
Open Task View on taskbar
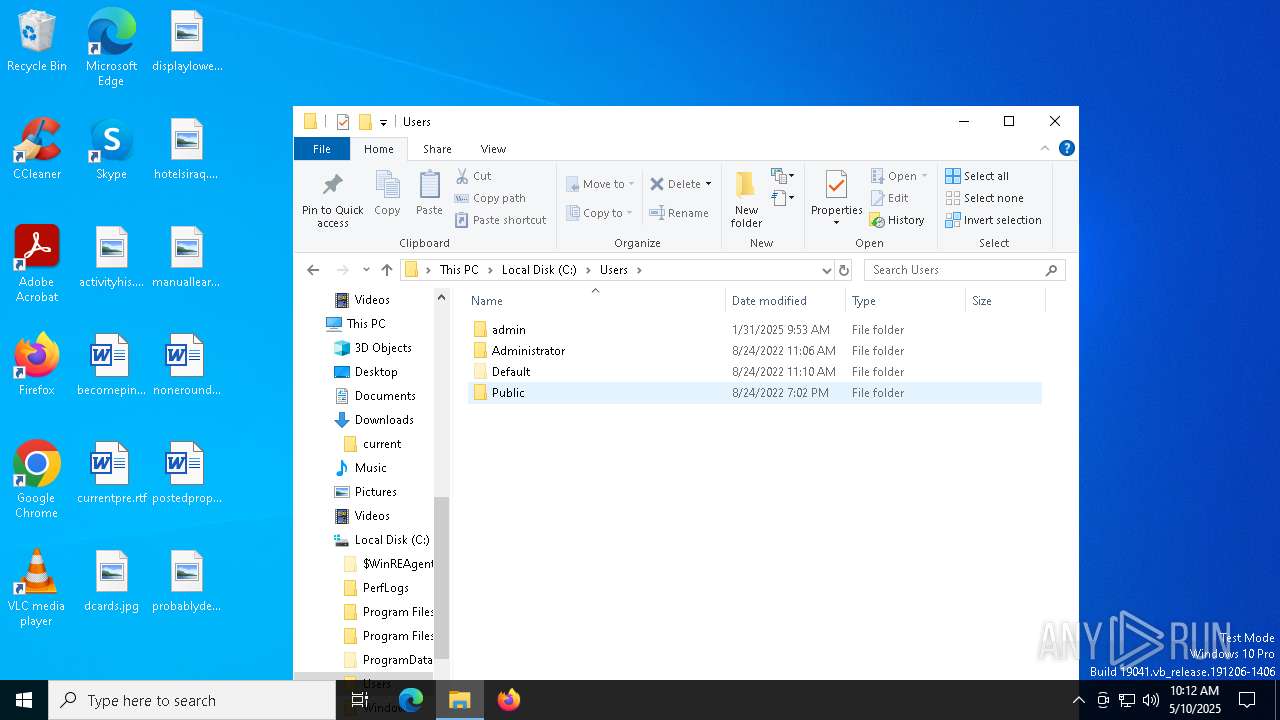360,700
